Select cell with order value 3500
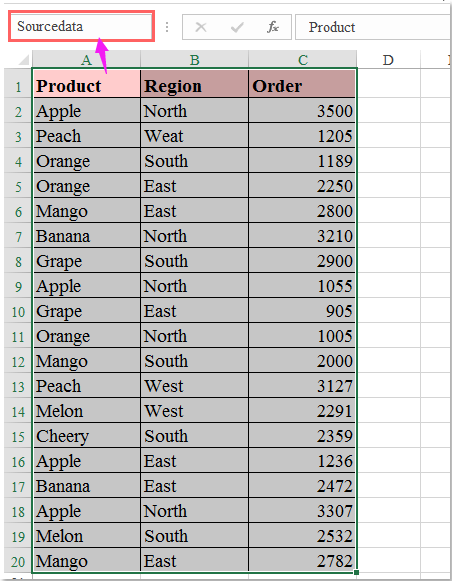This screenshot has height=581, width=452. [x=302, y=110]
